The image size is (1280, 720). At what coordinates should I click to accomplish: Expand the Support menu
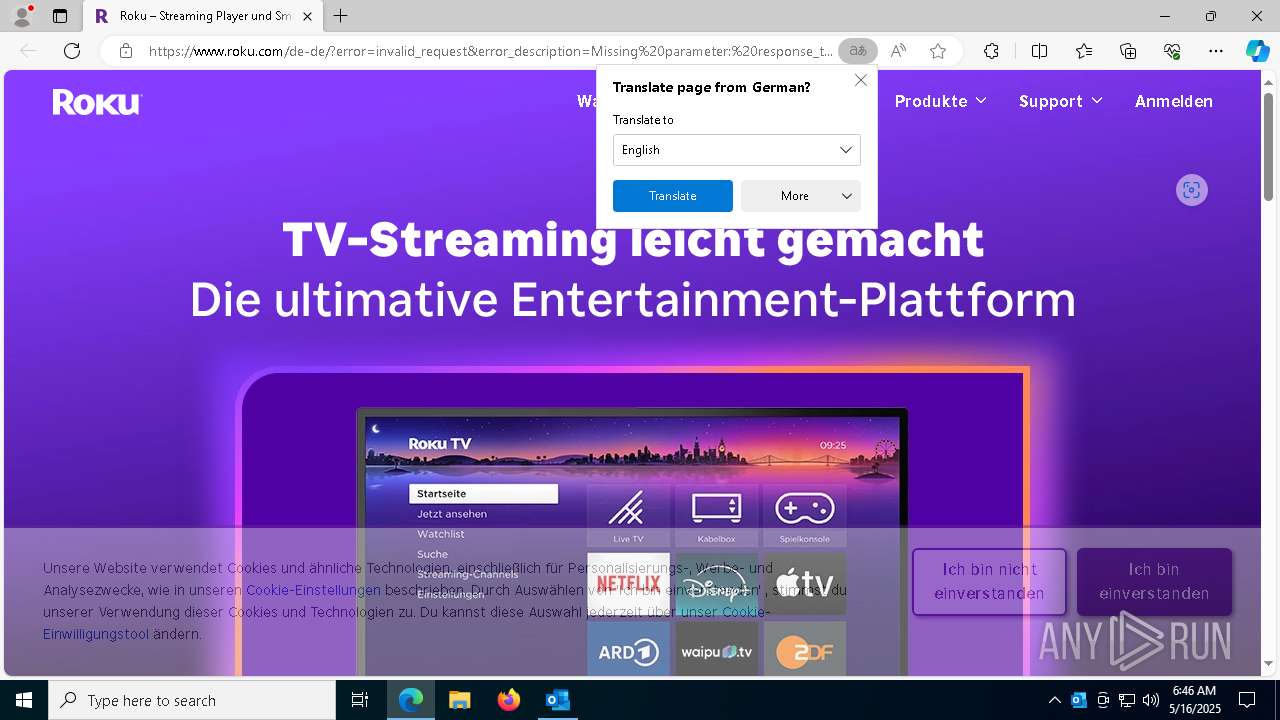click(x=1061, y=101)
